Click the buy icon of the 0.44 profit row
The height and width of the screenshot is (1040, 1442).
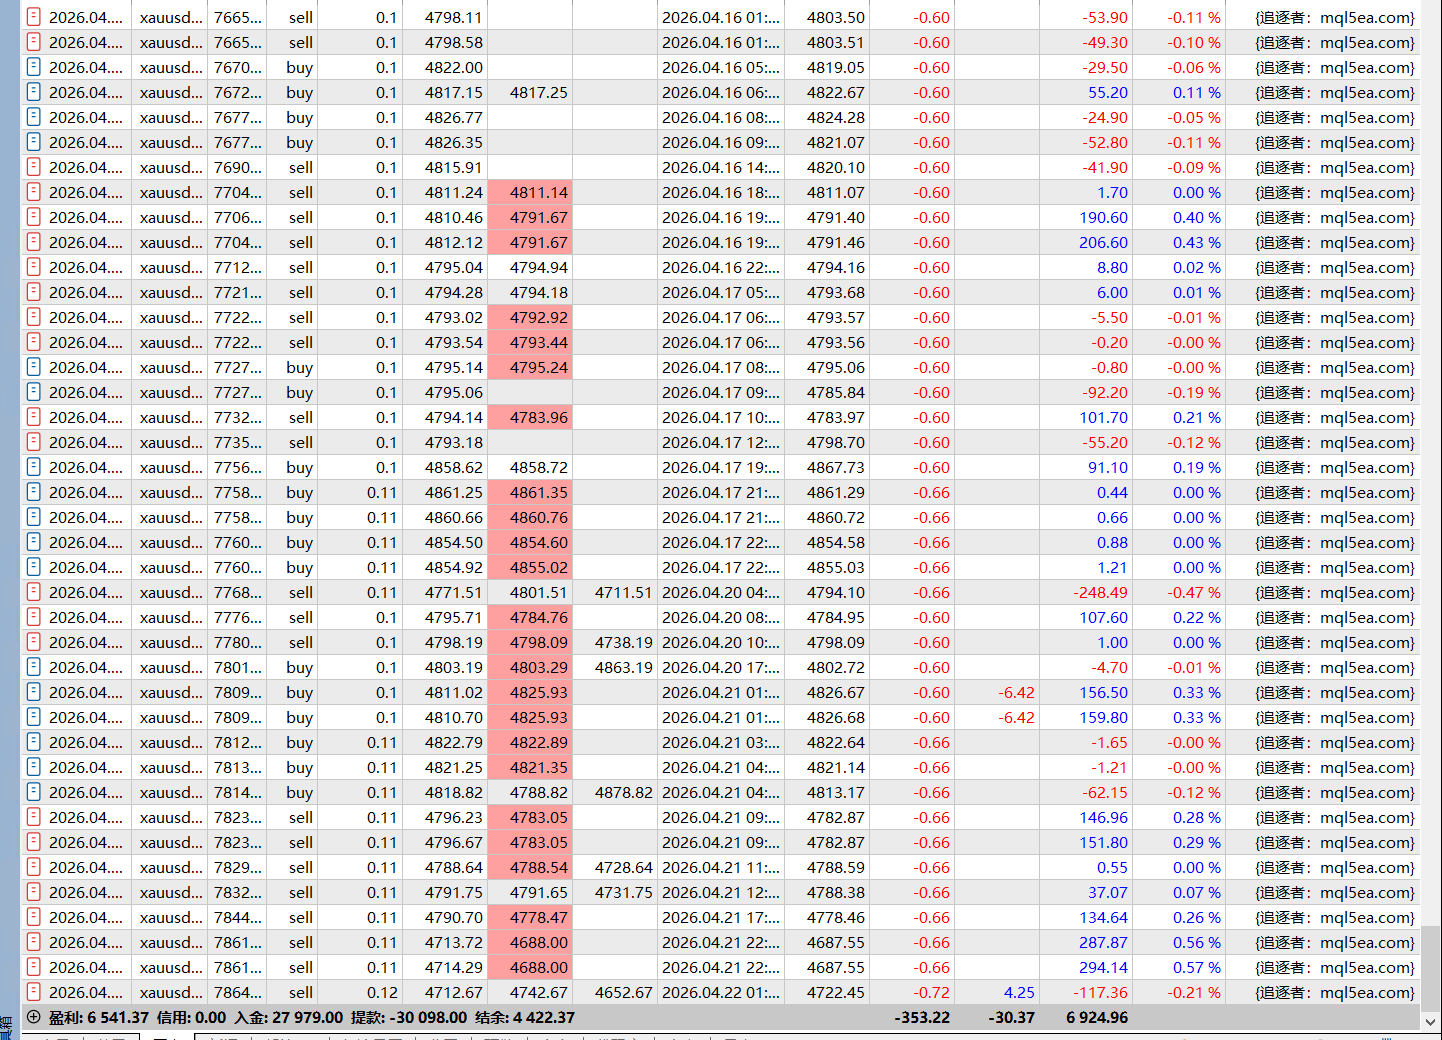pos(33,492)
